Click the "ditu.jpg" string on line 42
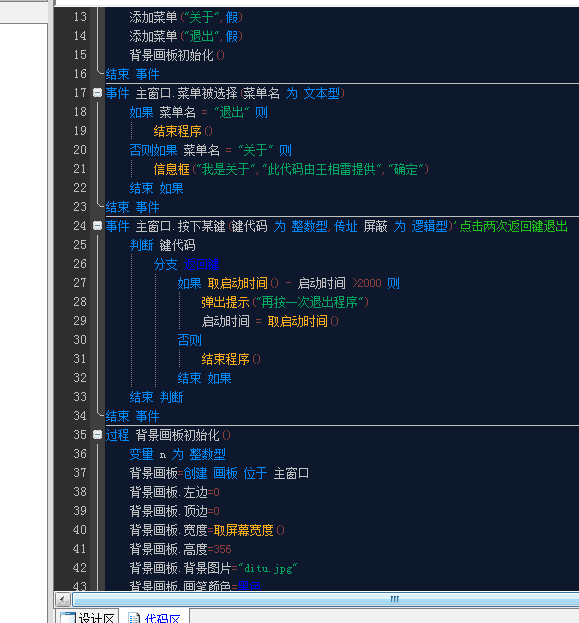The height and width of the screenshot is (623, 579). coord(267,568)
